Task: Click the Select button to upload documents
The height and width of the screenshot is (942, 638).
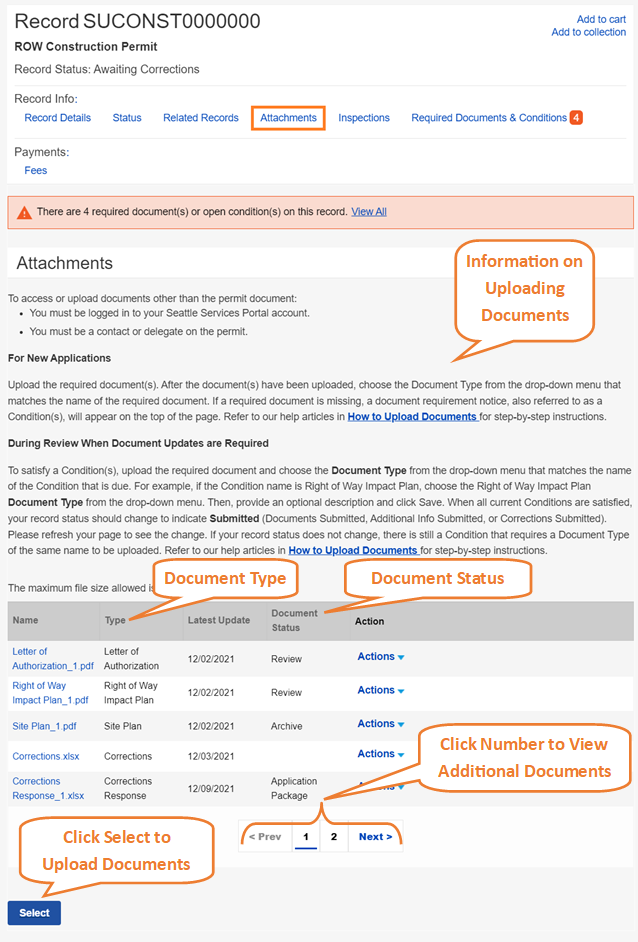Action: 34,913
